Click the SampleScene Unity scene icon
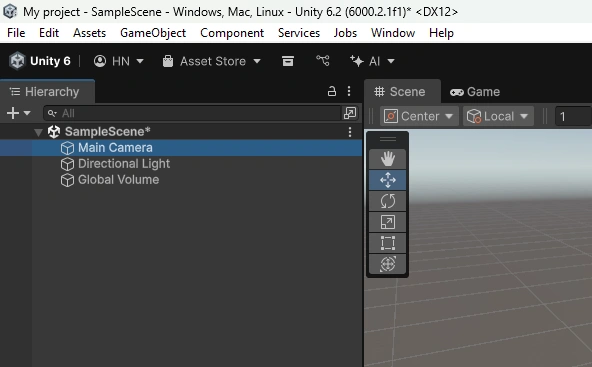This screenshot has height=367, width=592. coord(54,132)
